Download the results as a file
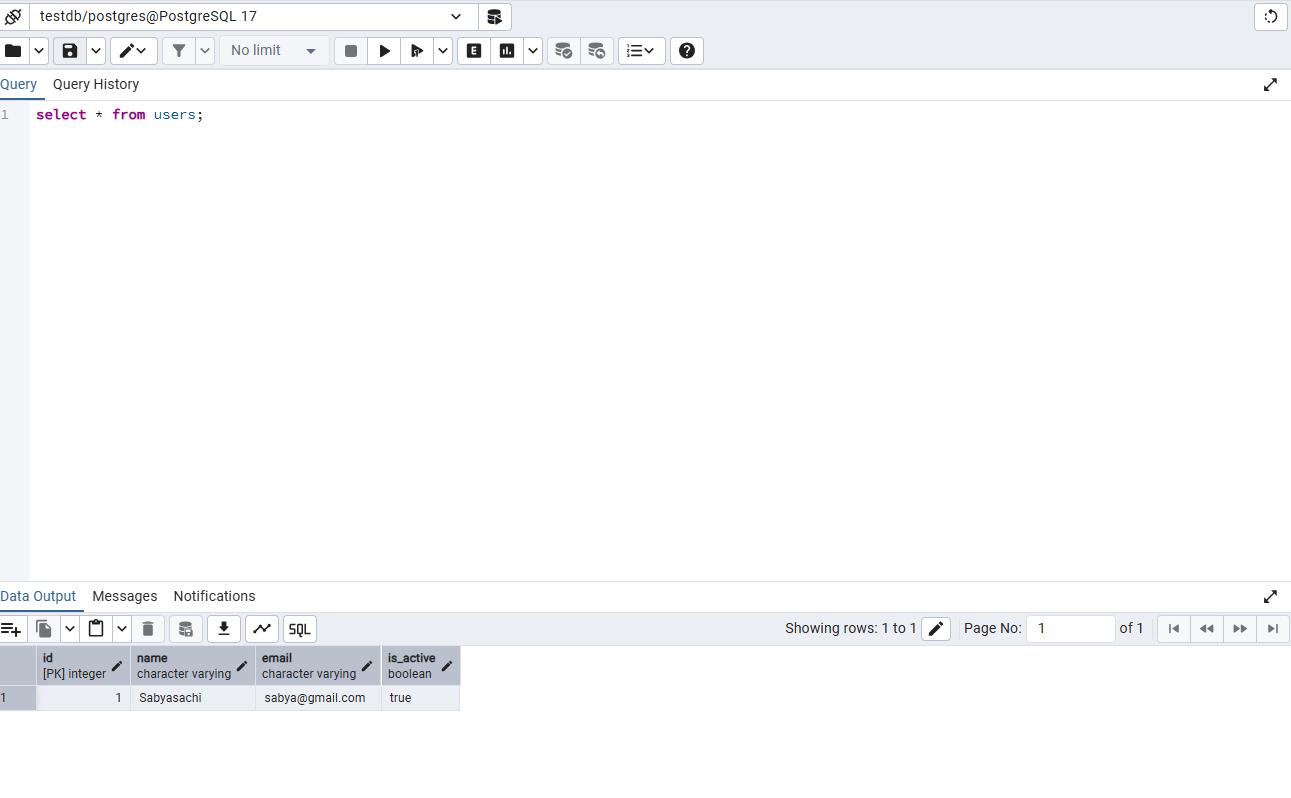This screenshot has height=798, width=1291. (x=224, y=629)
